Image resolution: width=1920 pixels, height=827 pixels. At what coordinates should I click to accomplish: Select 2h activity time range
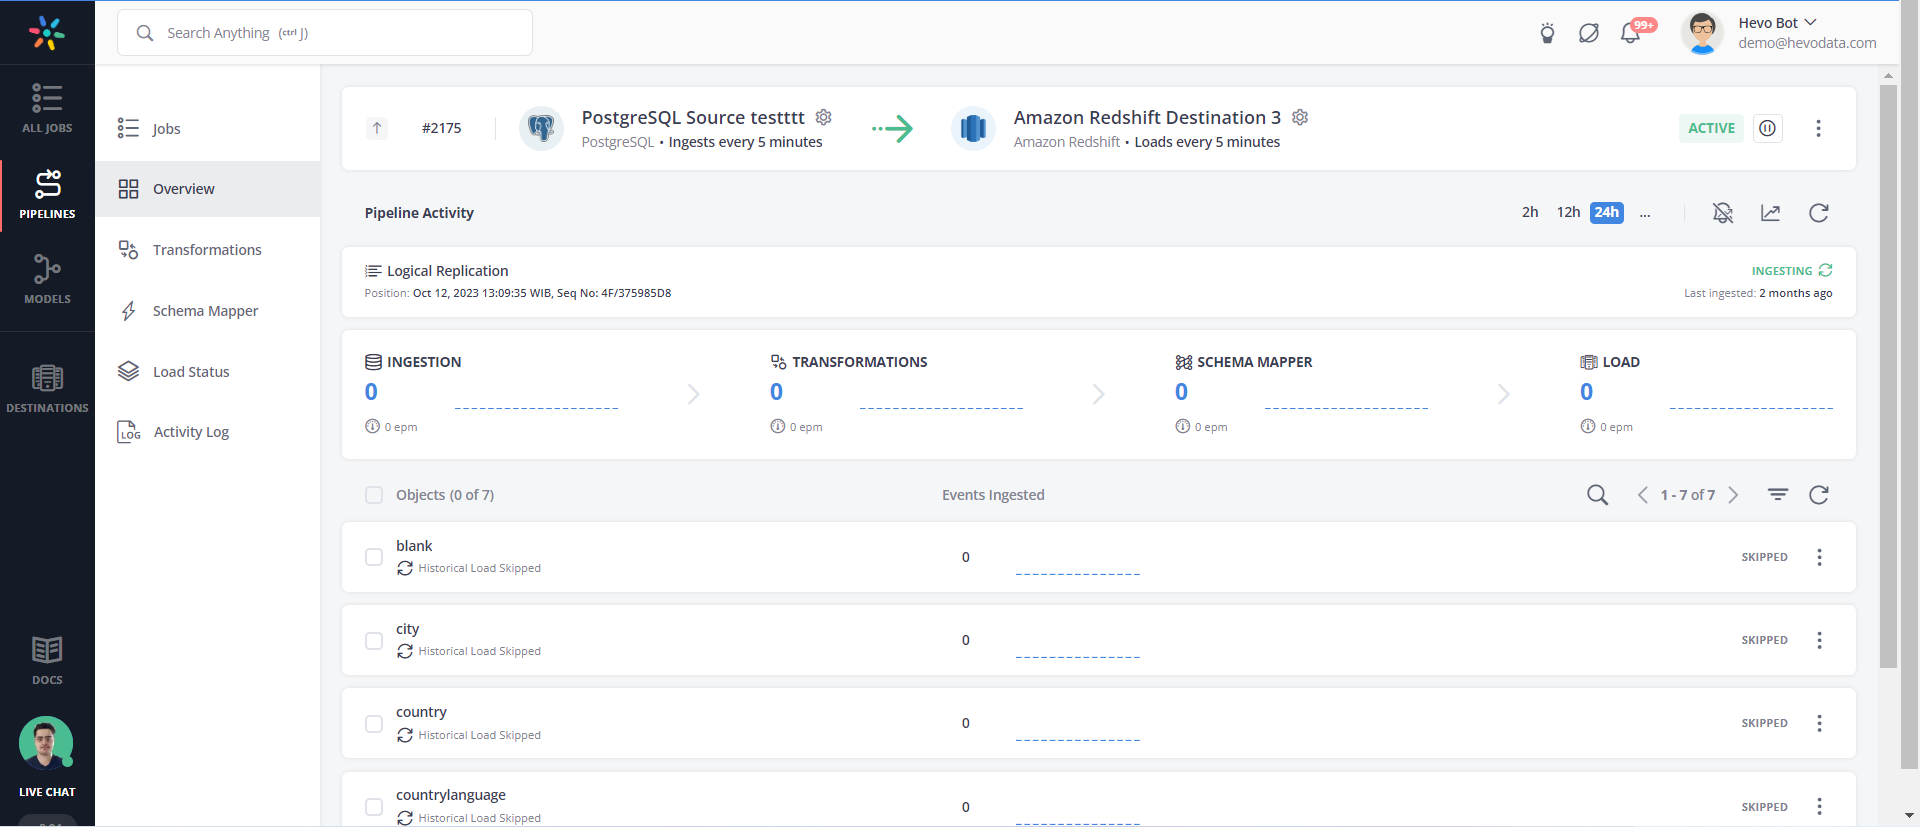click(x=1530, y=212)
